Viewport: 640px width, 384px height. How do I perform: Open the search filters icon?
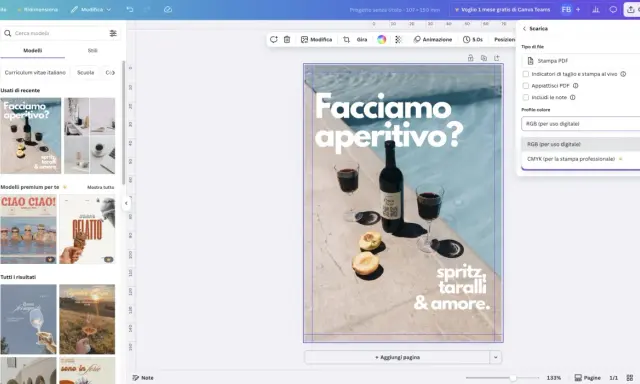pos(113,33)
